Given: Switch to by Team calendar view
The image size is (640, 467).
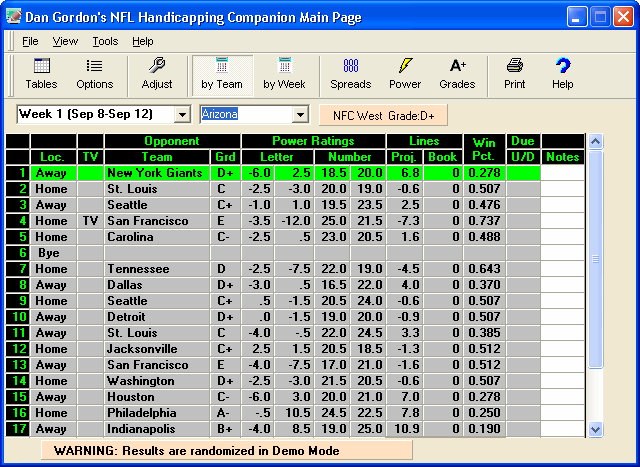Looking at the screenshot, I should [x=222, y=76].
